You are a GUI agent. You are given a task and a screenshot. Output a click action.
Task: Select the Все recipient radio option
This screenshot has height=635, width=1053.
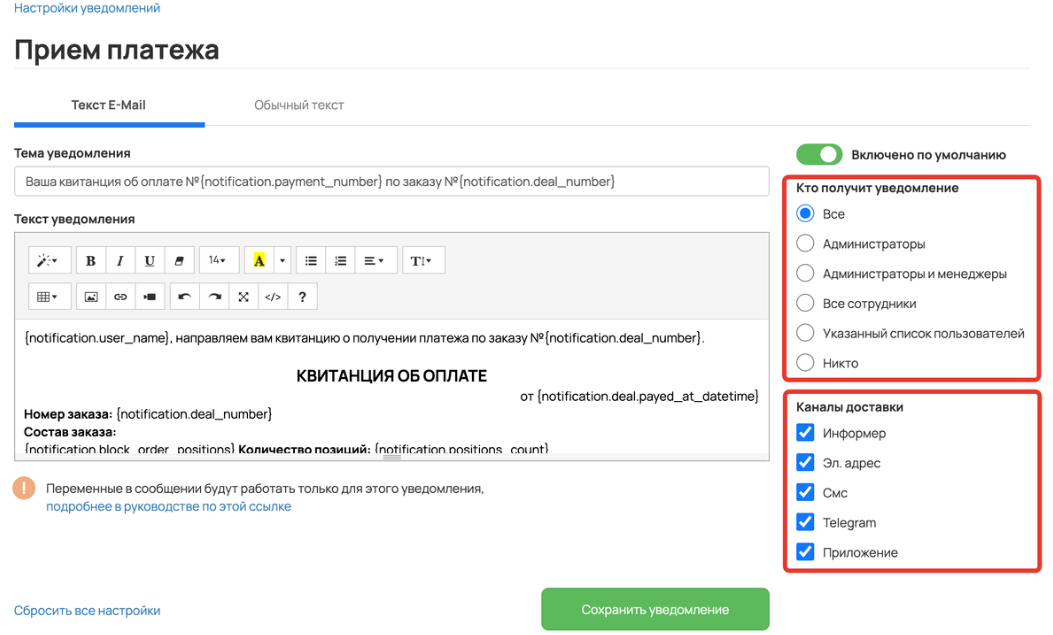click(x=805, y=213)
